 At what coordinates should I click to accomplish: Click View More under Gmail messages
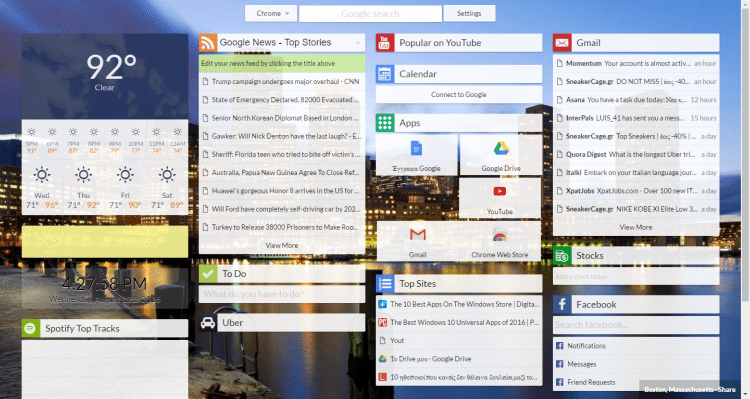[x=636, y=227]
